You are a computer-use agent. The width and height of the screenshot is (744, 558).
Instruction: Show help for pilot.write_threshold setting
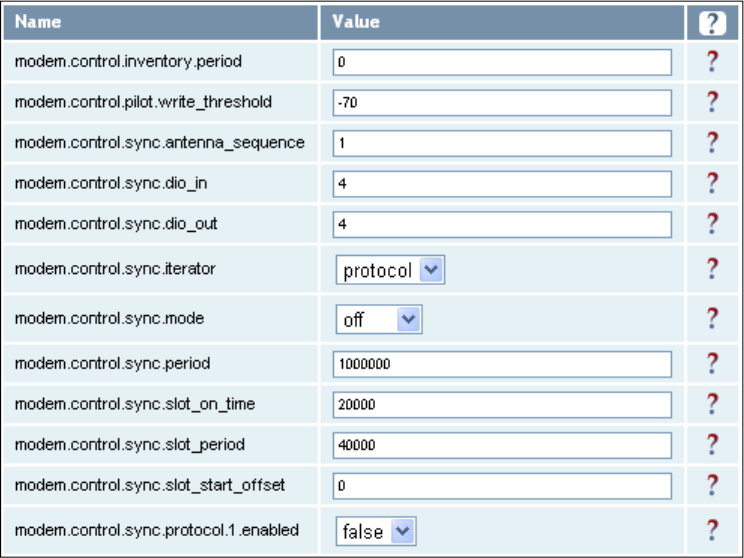point(712,102)
